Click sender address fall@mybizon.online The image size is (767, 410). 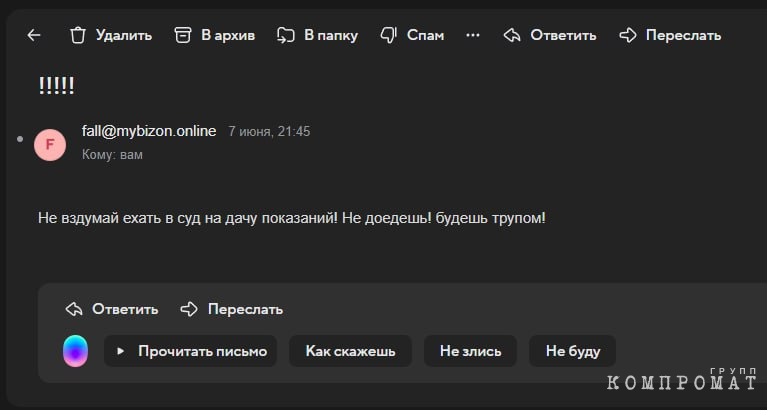(x=149, y=131)
